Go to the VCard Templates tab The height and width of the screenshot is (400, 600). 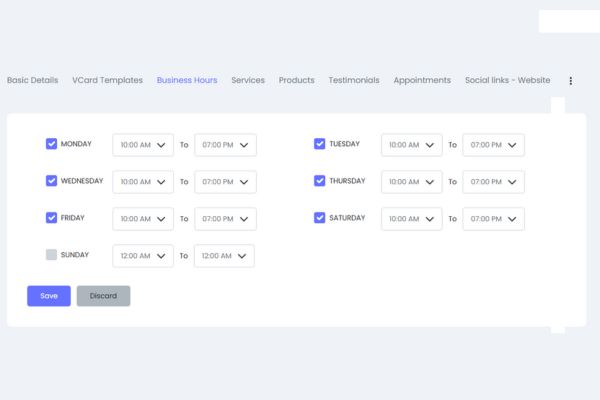[107, 80]
